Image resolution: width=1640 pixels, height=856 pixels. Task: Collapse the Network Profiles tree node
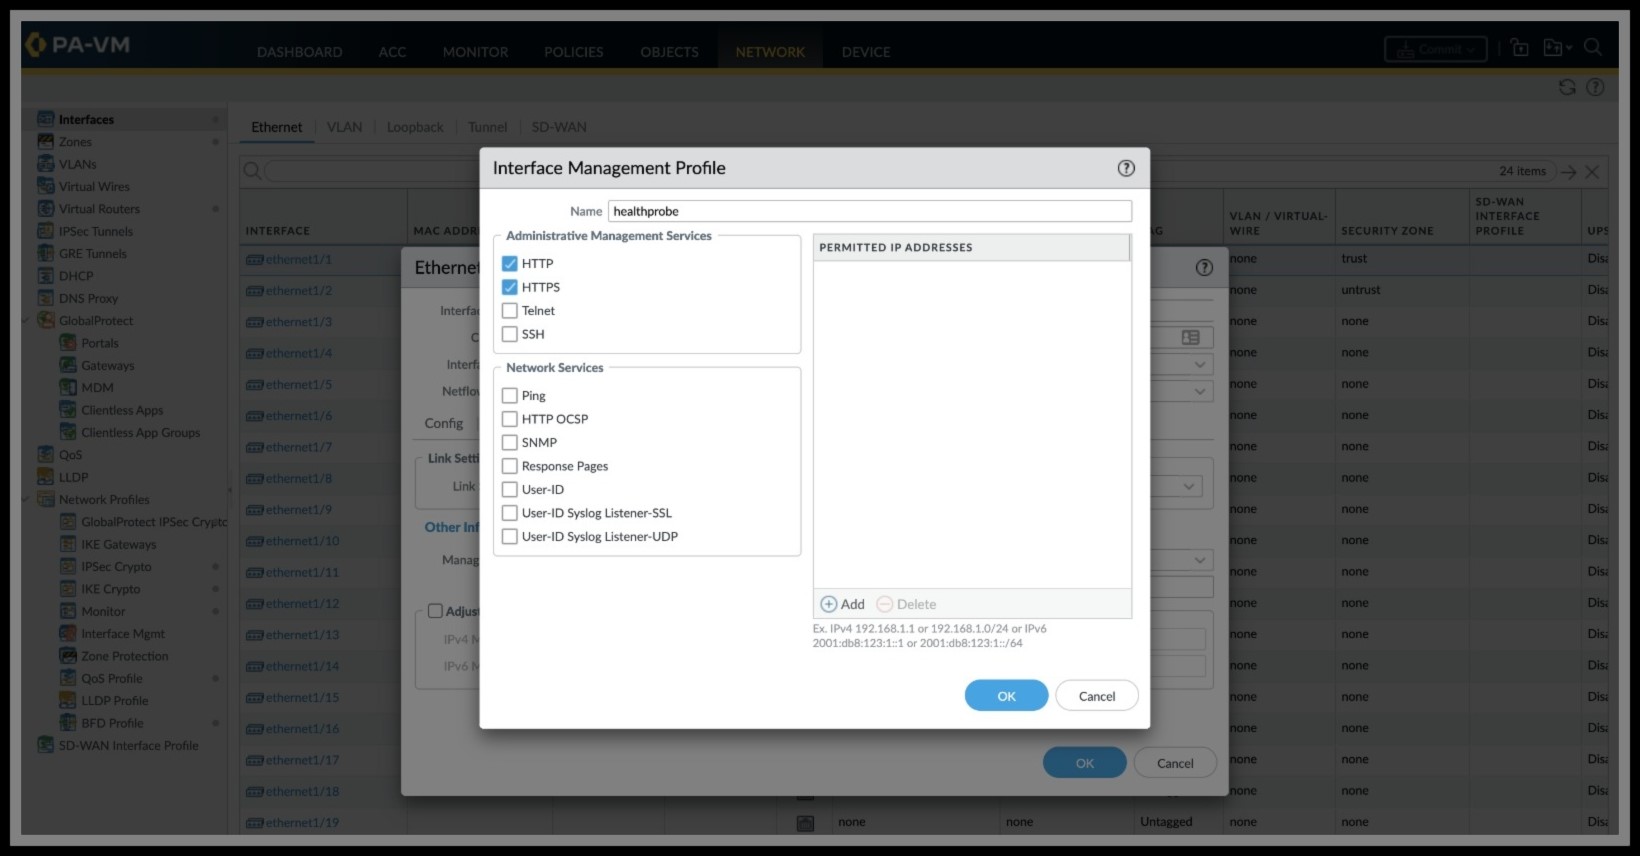[x=27, y=499]
